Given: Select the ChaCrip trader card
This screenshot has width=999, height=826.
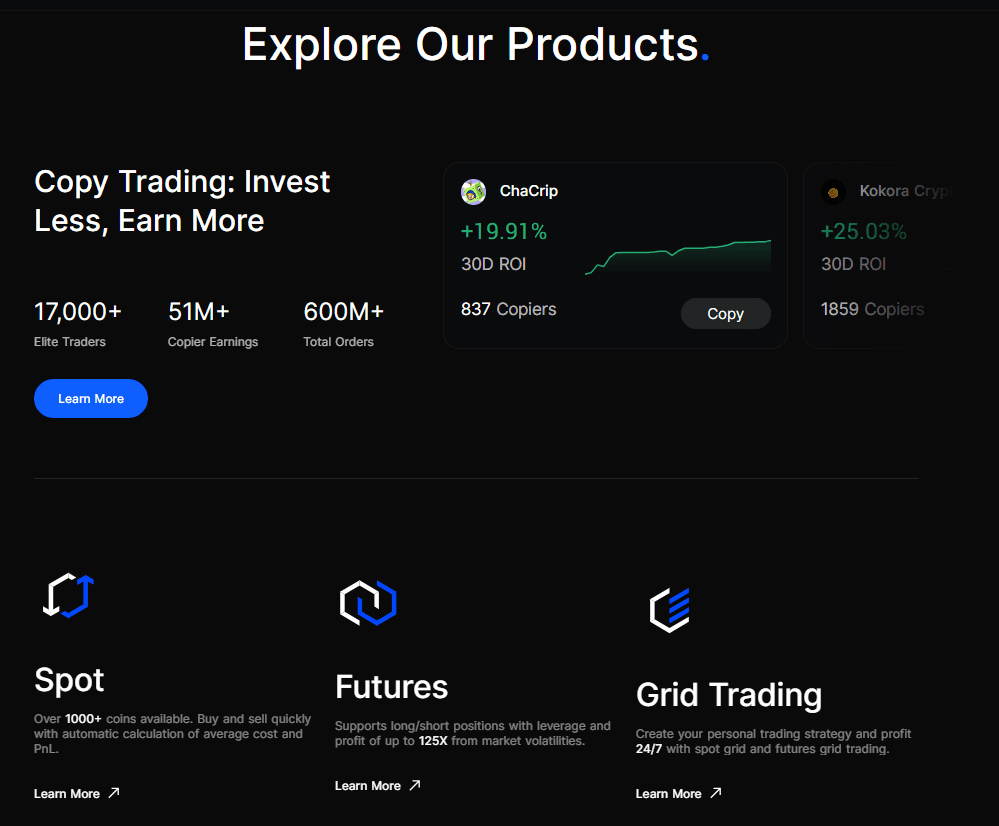Looking at the screenshot, I should (x=615, y=255).
